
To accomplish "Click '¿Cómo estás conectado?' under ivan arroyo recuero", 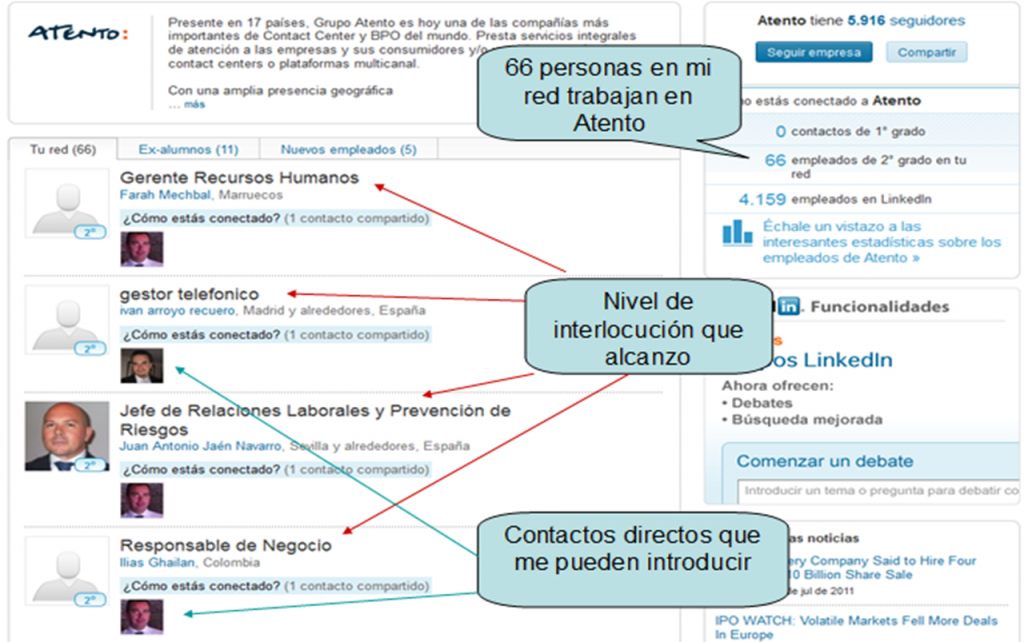I will 202,334.
